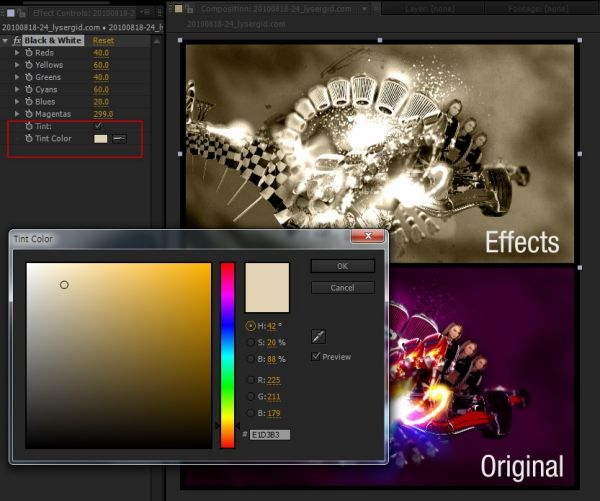The image size is (600, 501).
Task: Click the Blues value 20.0
Action: click(x=101, y=102)
